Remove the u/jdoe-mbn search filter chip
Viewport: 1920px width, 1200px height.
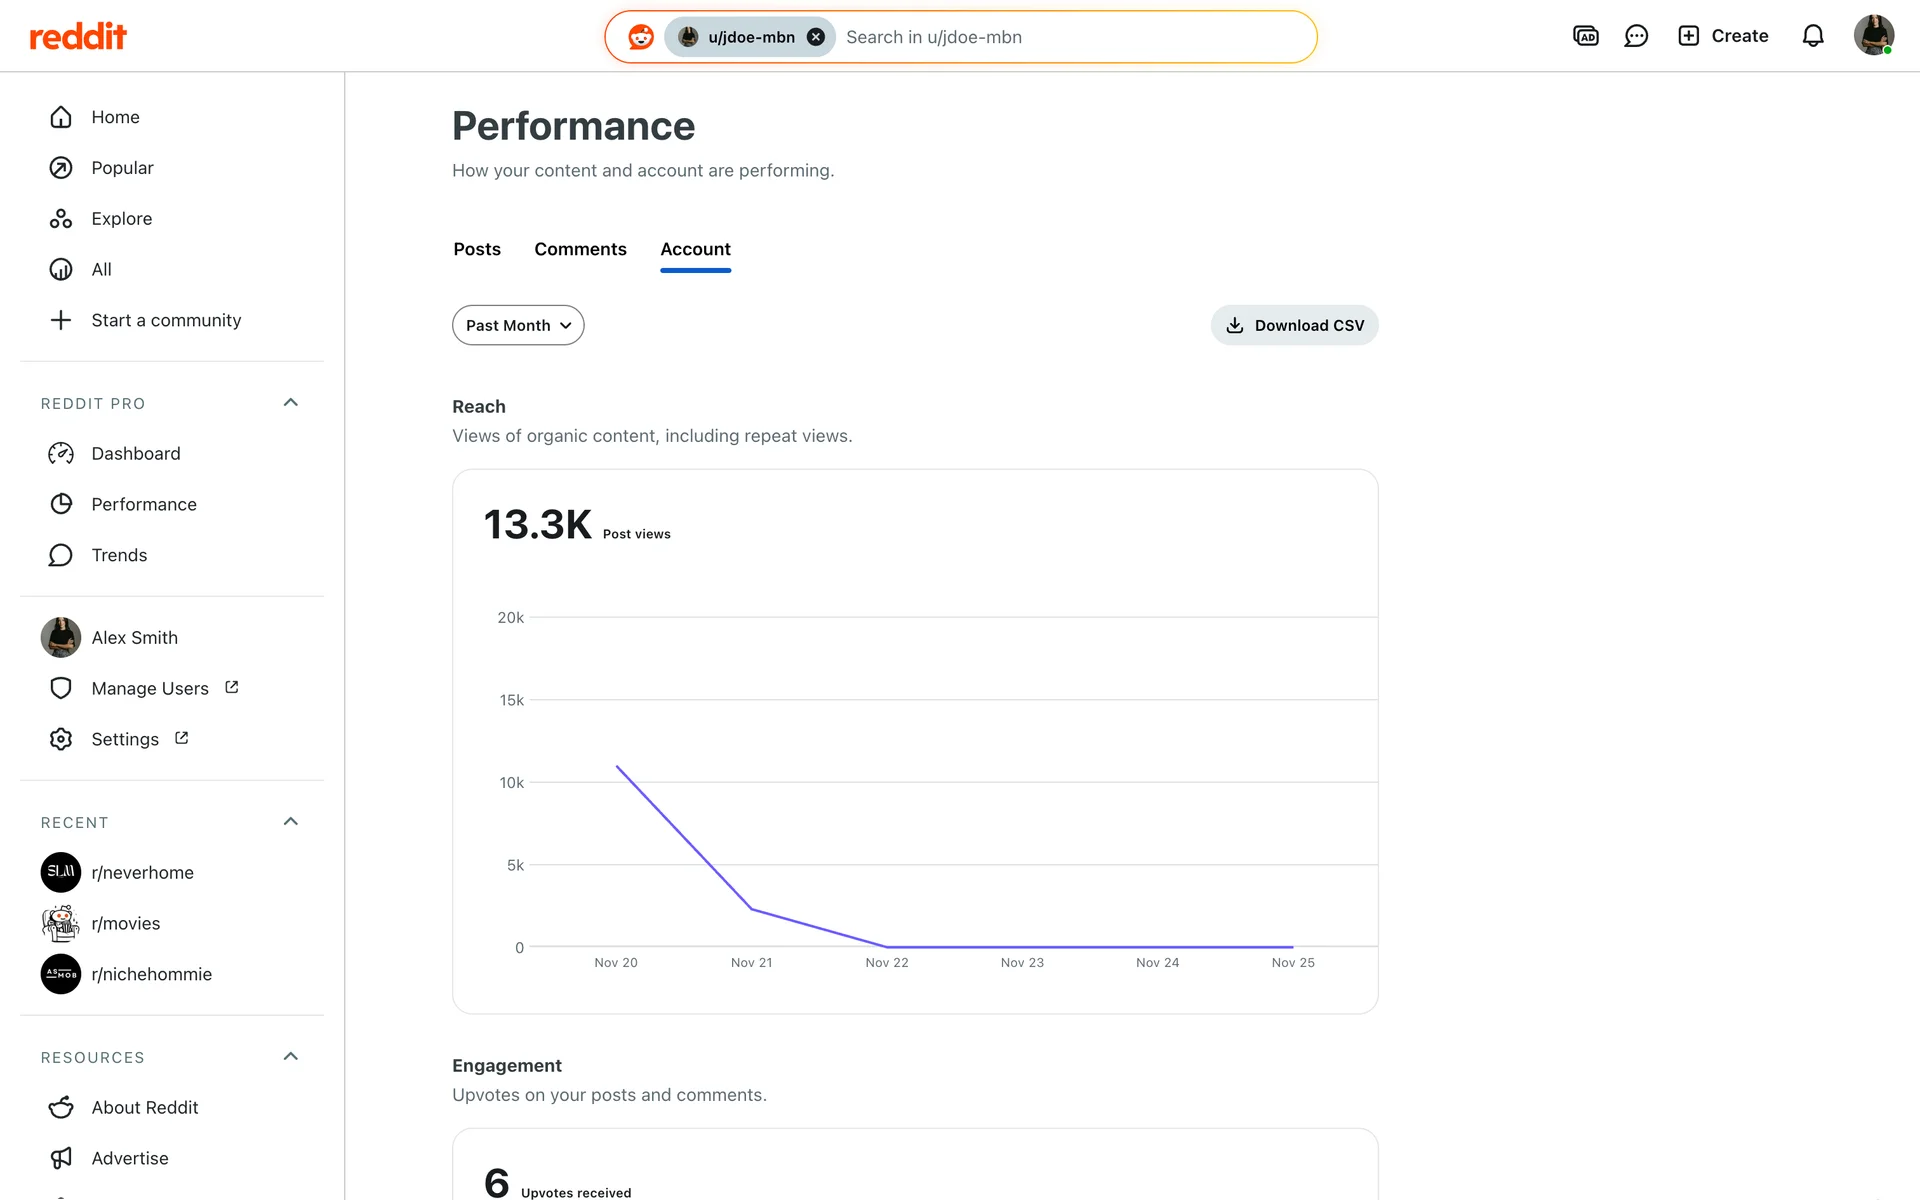tap(816, 37)
